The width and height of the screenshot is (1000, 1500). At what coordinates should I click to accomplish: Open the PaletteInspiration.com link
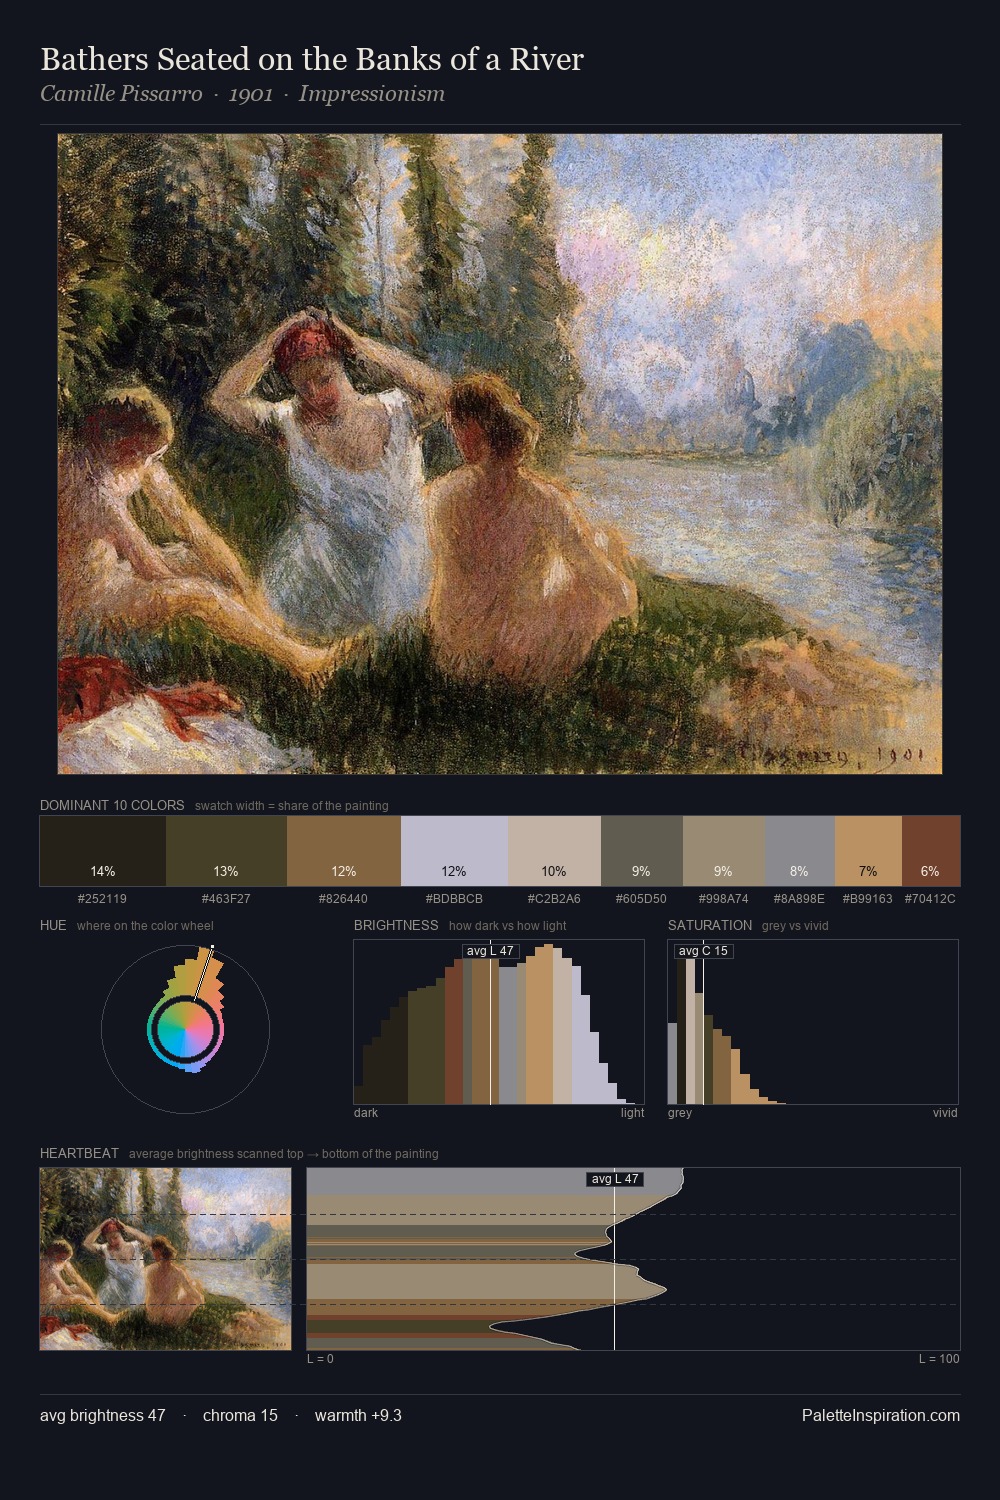tap(881, 1415)
